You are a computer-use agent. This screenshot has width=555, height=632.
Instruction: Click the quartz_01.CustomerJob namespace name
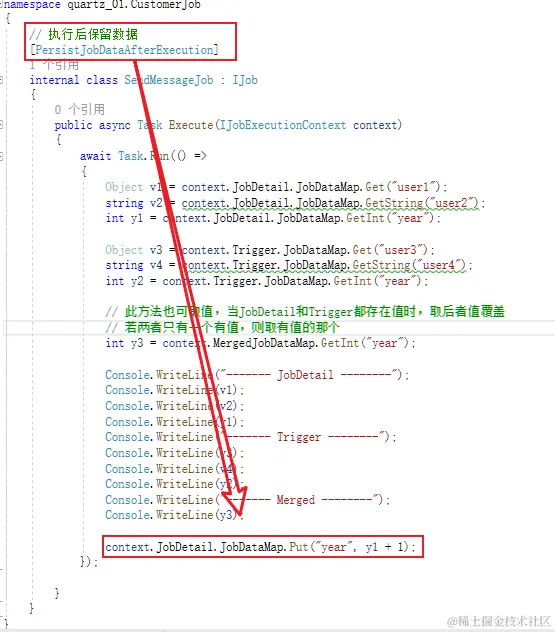134,5
